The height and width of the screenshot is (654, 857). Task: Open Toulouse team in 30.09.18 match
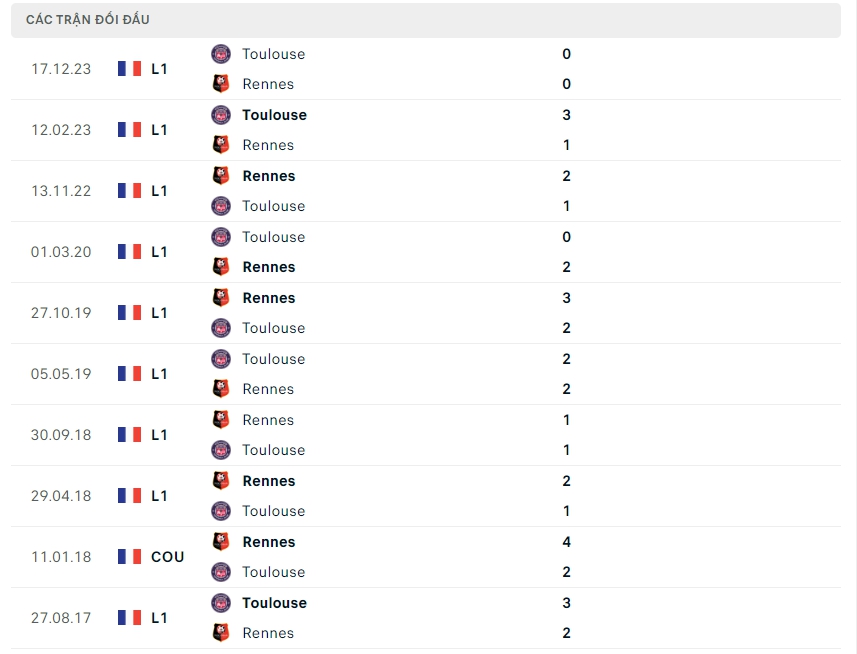click(273, 450)
